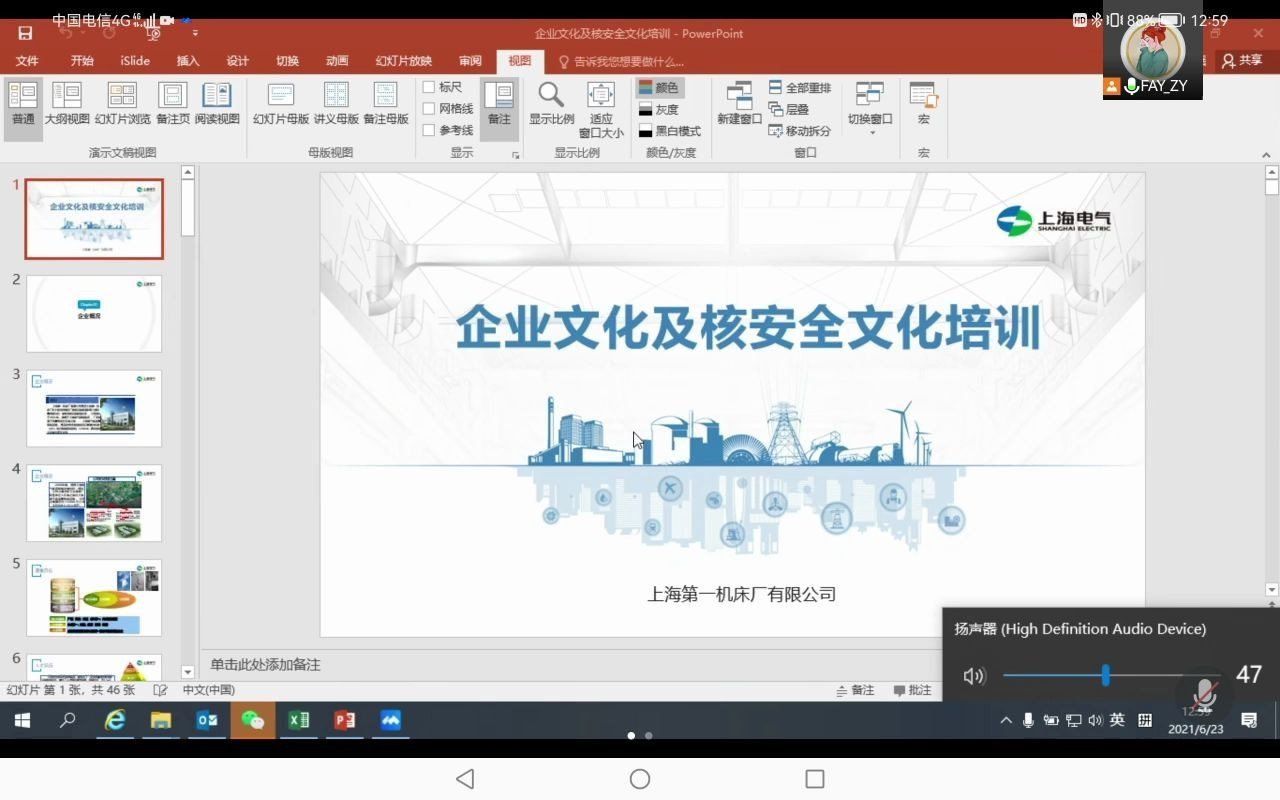Toggle the 备注 notes pane in the ribbon
Viewport: 1280px width, 800px height.
tap(499, 107)
